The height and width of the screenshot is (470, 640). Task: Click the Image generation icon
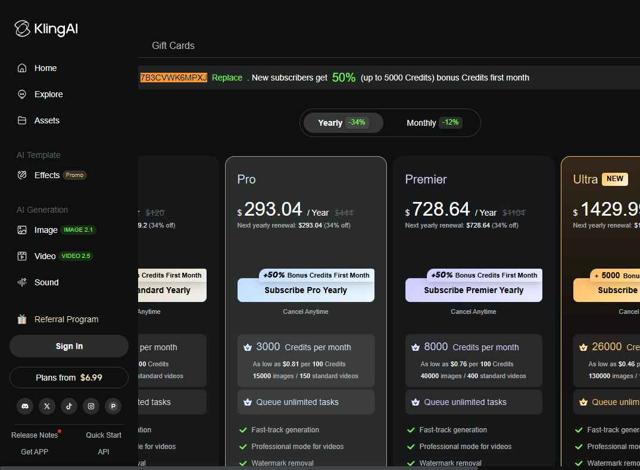tap(22, 230)
